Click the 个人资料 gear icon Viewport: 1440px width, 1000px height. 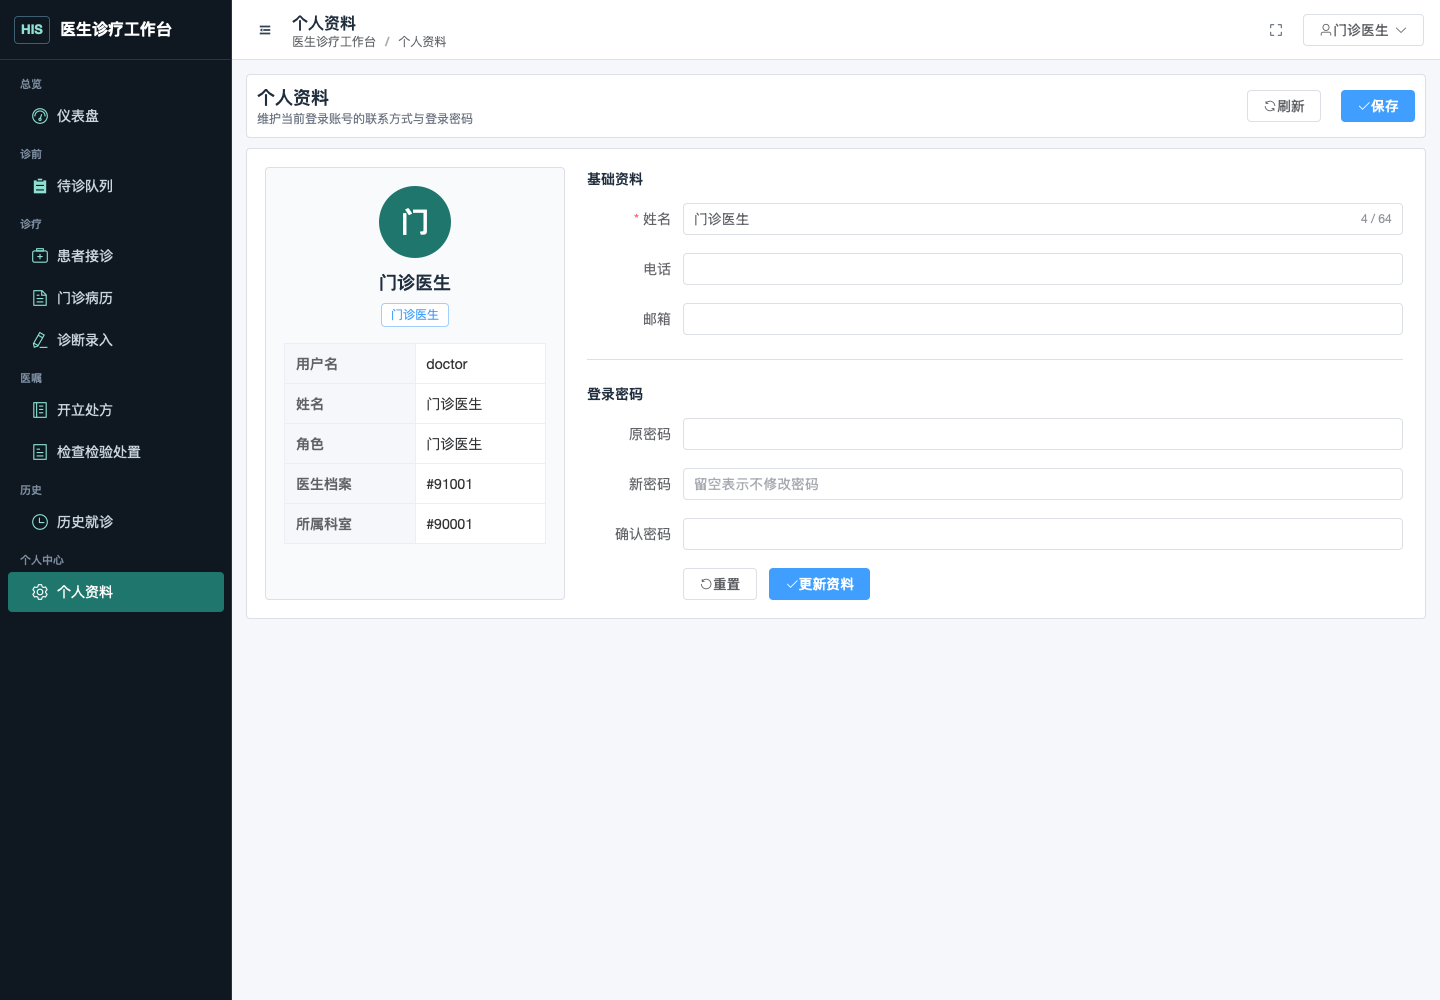point(40,592)
